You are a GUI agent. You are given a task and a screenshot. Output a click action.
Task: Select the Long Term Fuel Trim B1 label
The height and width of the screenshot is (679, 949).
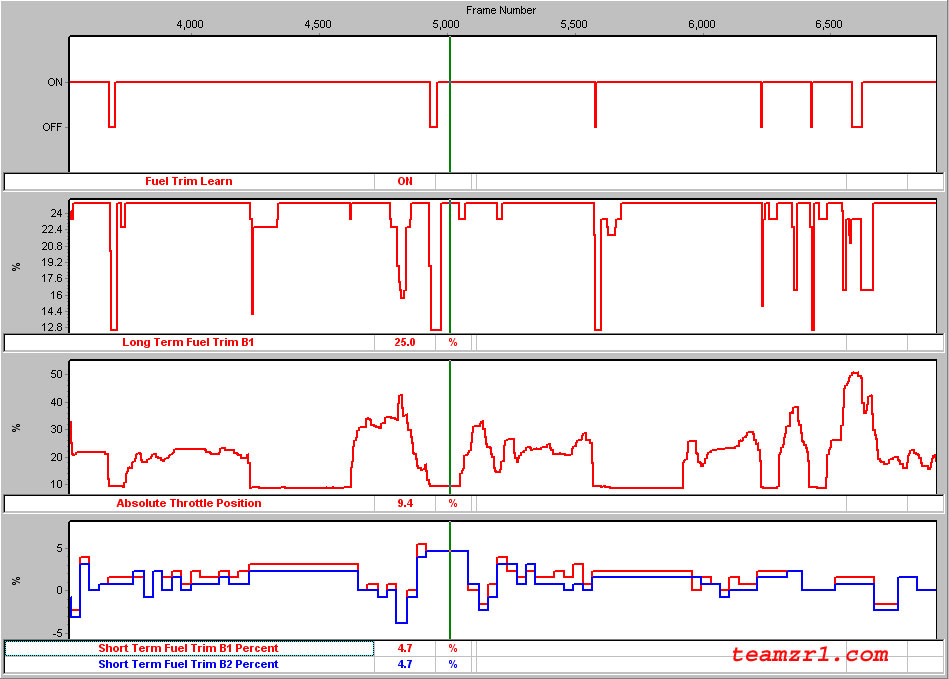(189, 342)
